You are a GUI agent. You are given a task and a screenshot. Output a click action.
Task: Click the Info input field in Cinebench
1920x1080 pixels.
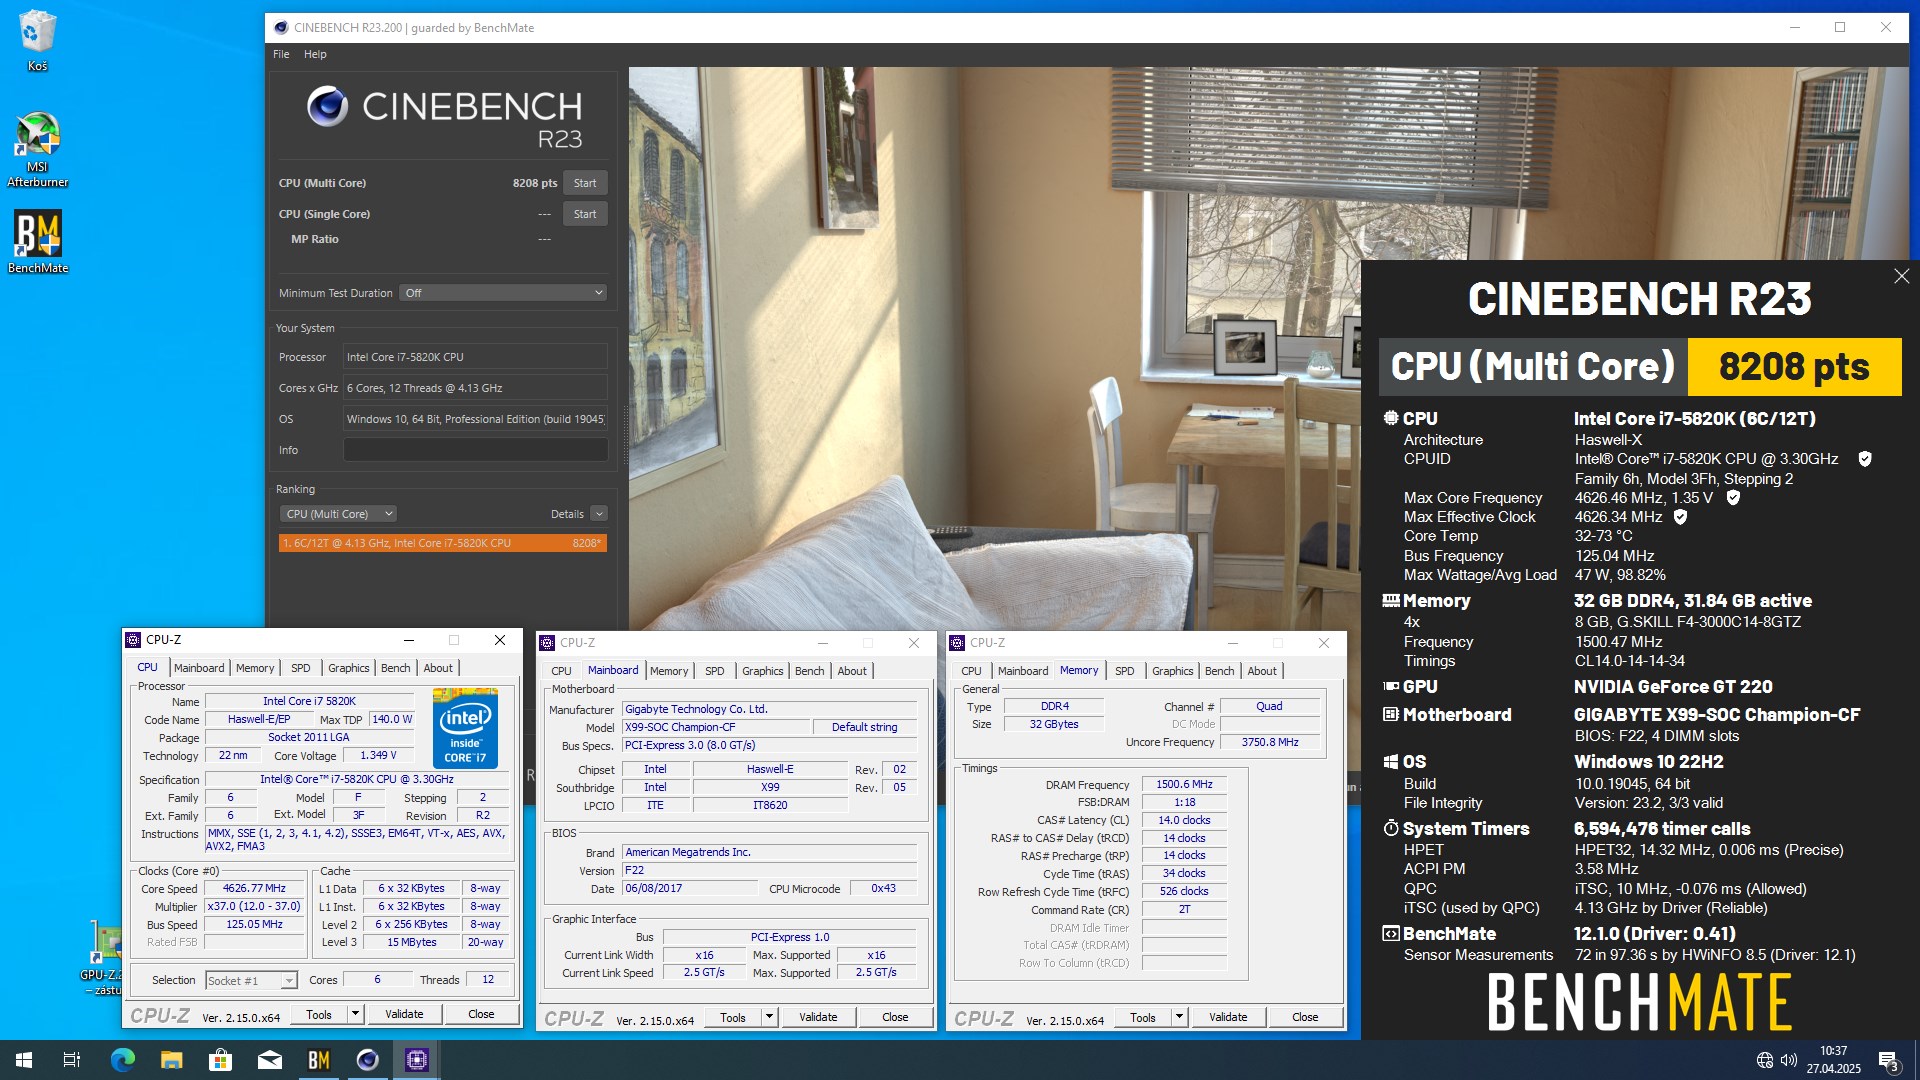pos(475,450)
